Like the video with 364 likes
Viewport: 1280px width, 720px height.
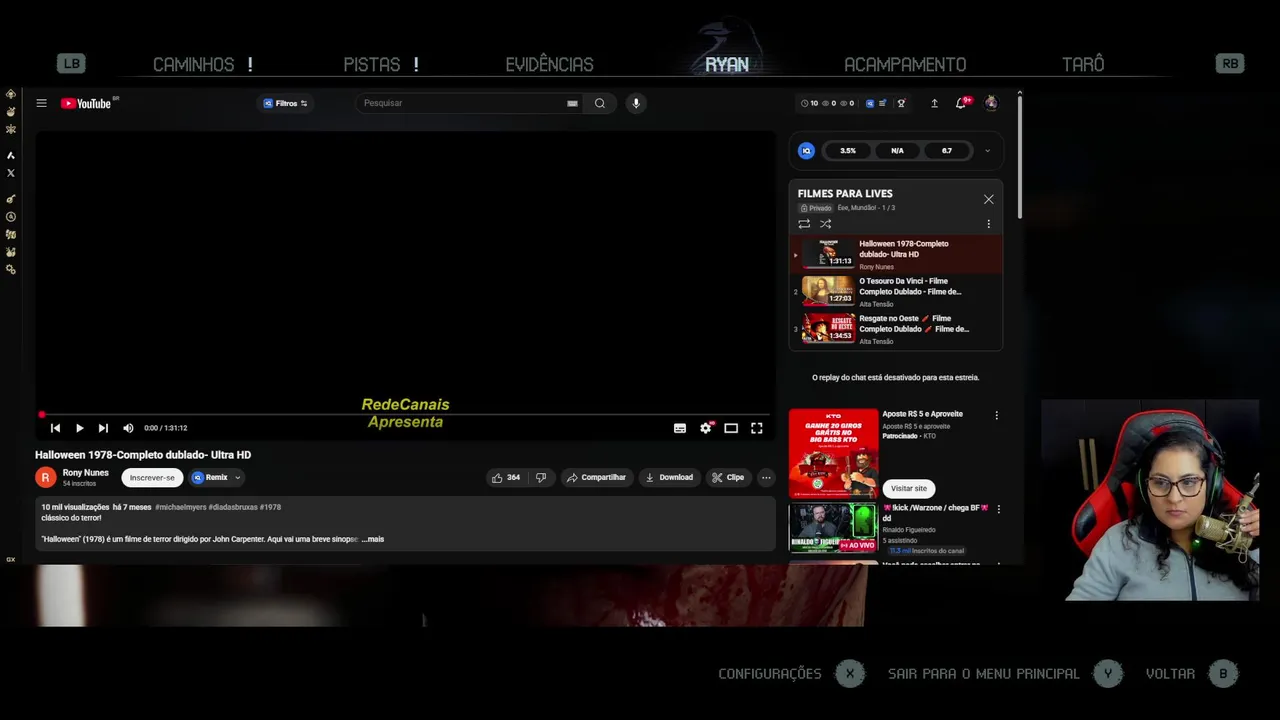(x=505, y=478)
